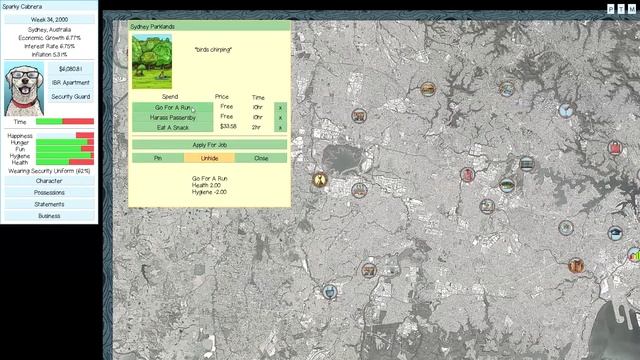Select Harass Passerby action
Viewport: 640px width, 360px height.
pyautogui.click(x=172, y=118)
